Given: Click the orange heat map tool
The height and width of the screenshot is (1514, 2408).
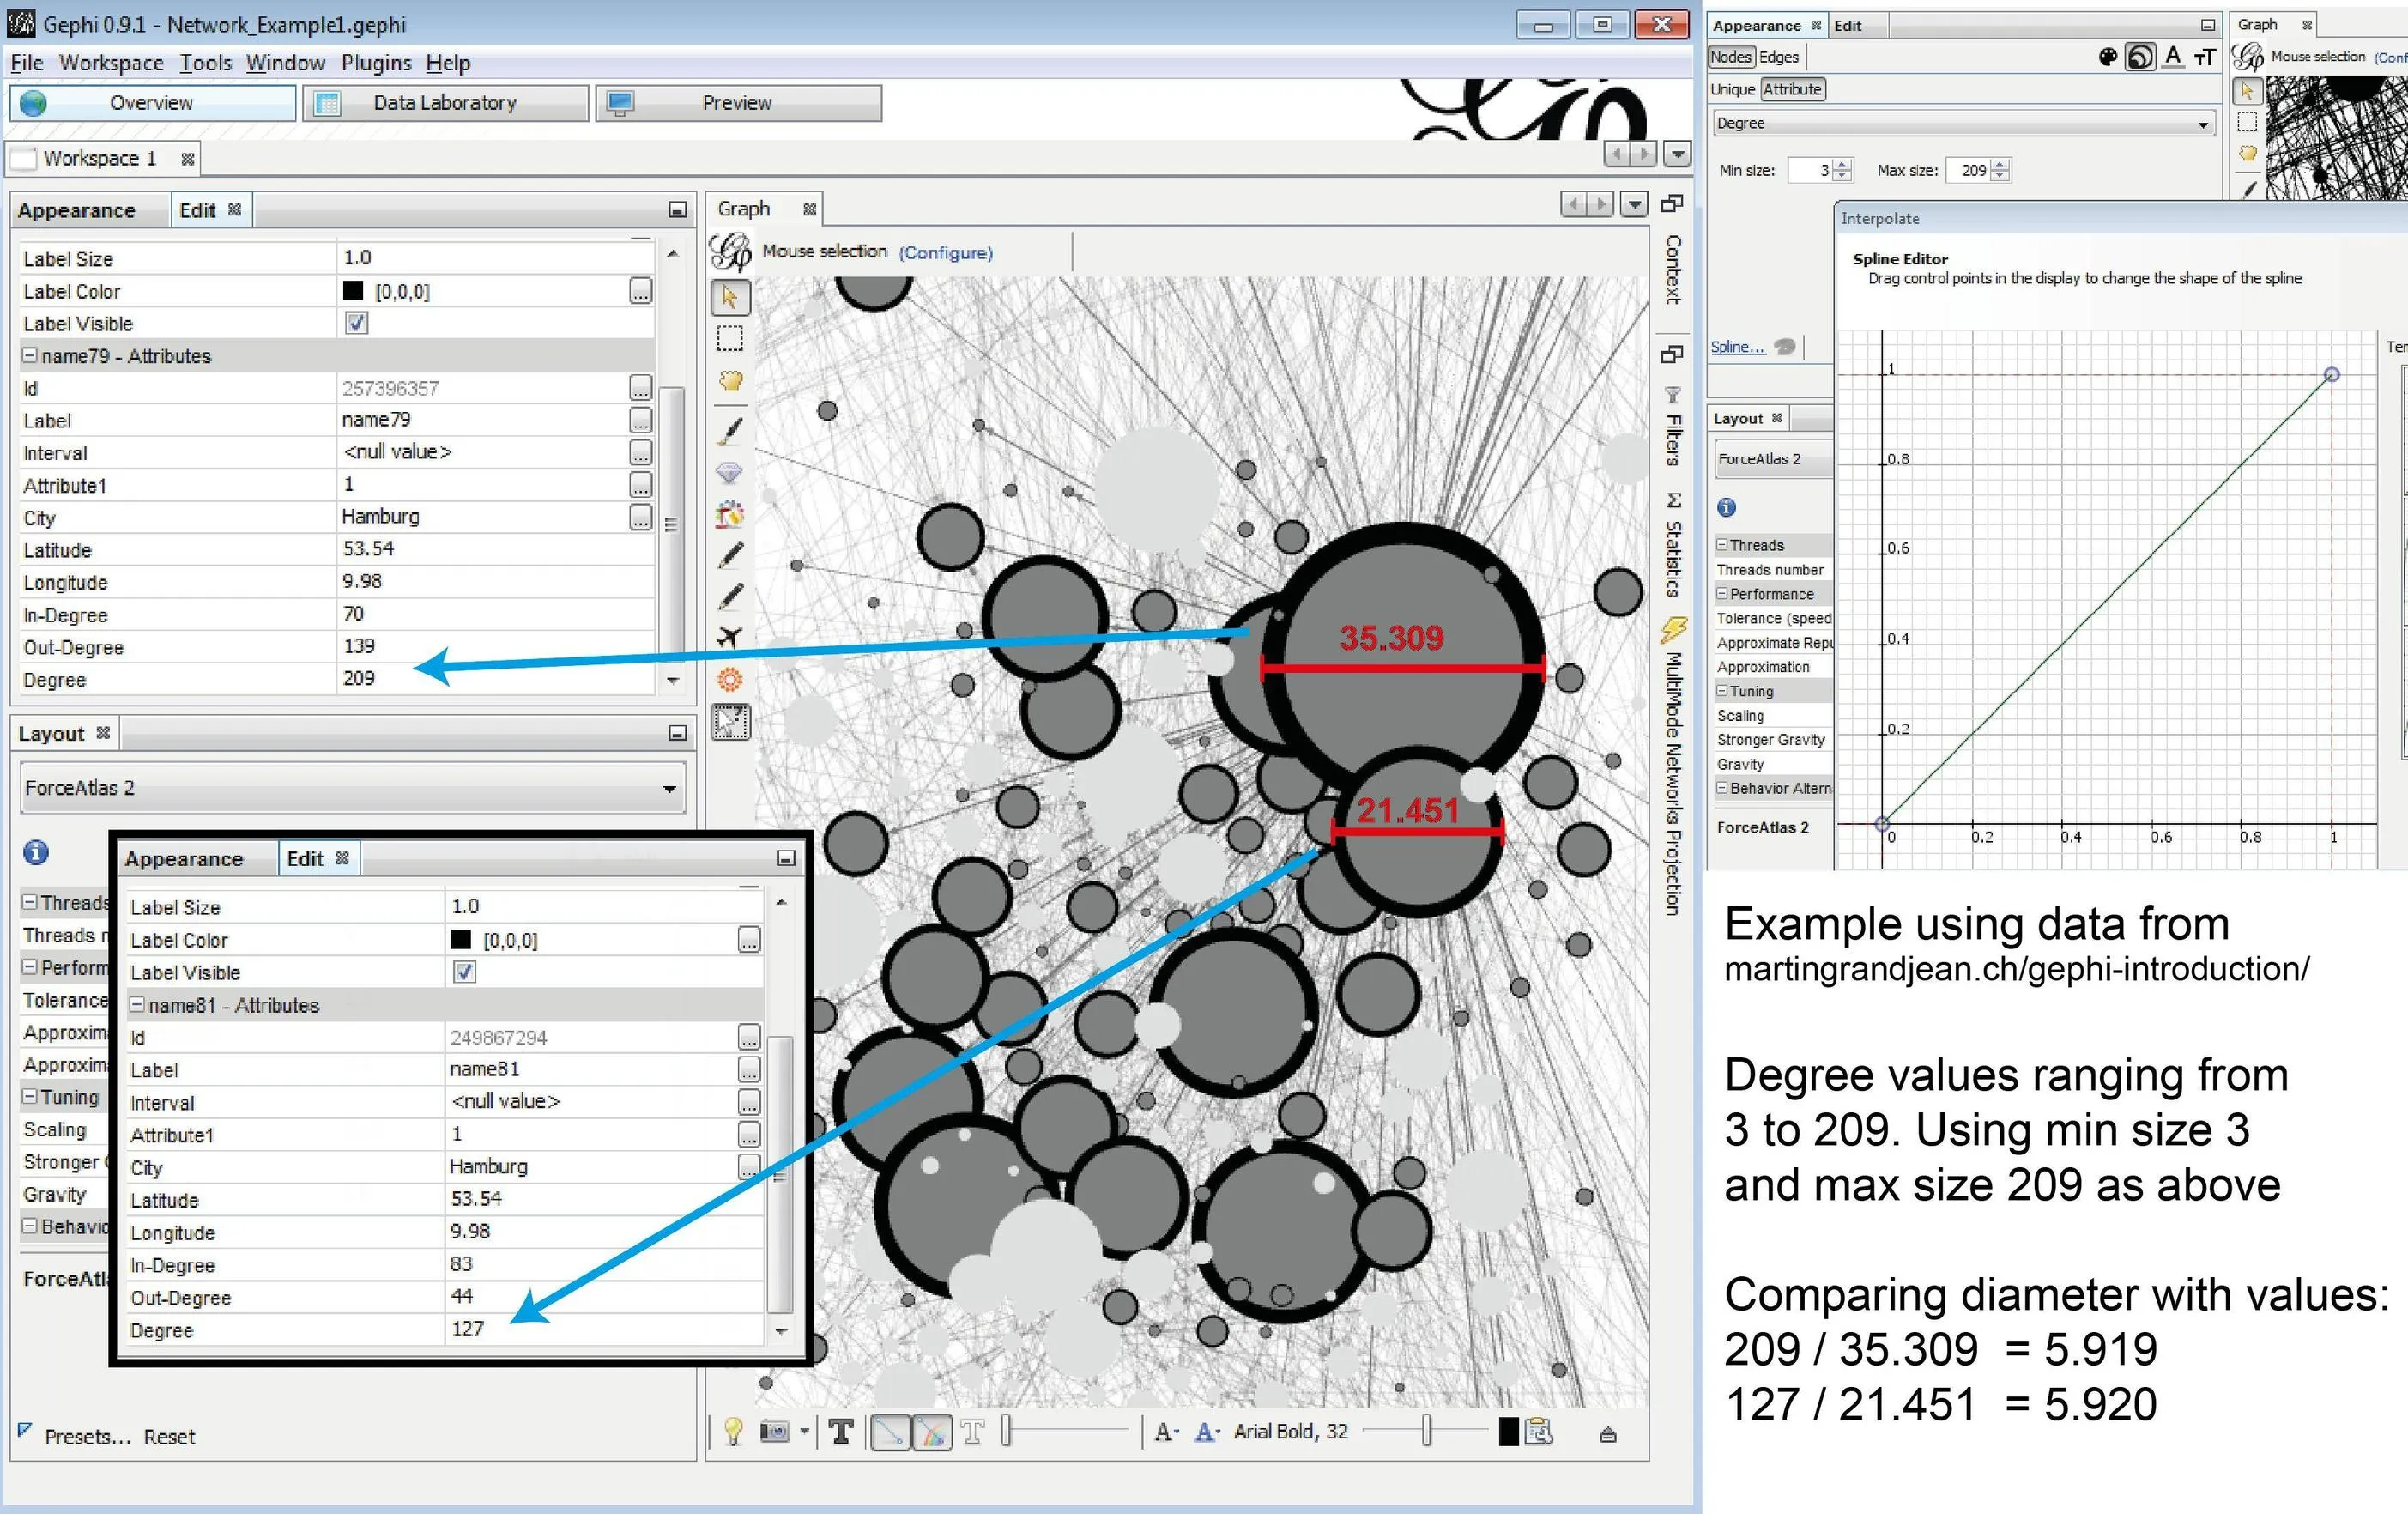Looking at the screenshot, I should pos(730,680).
